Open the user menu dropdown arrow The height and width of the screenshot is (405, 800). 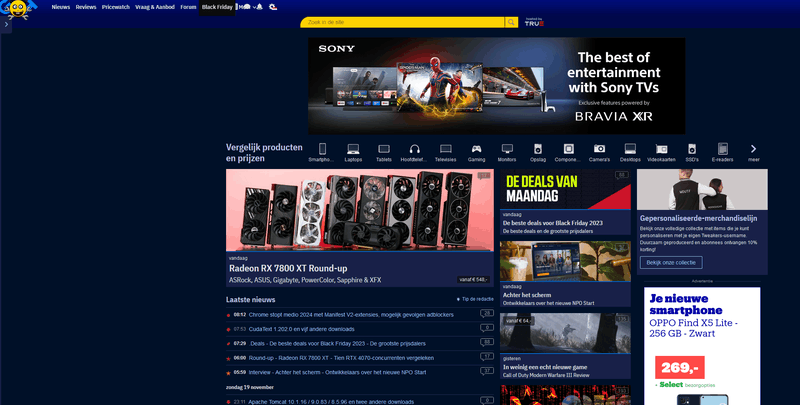point(254,7)
